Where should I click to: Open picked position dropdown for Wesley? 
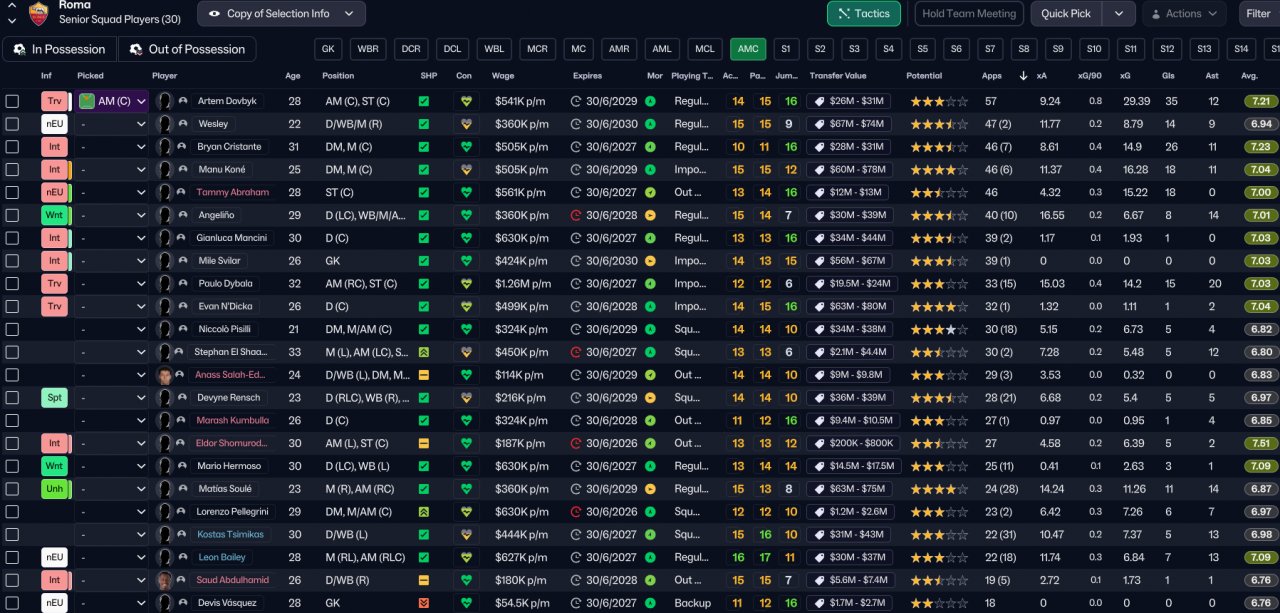[112, 124]
